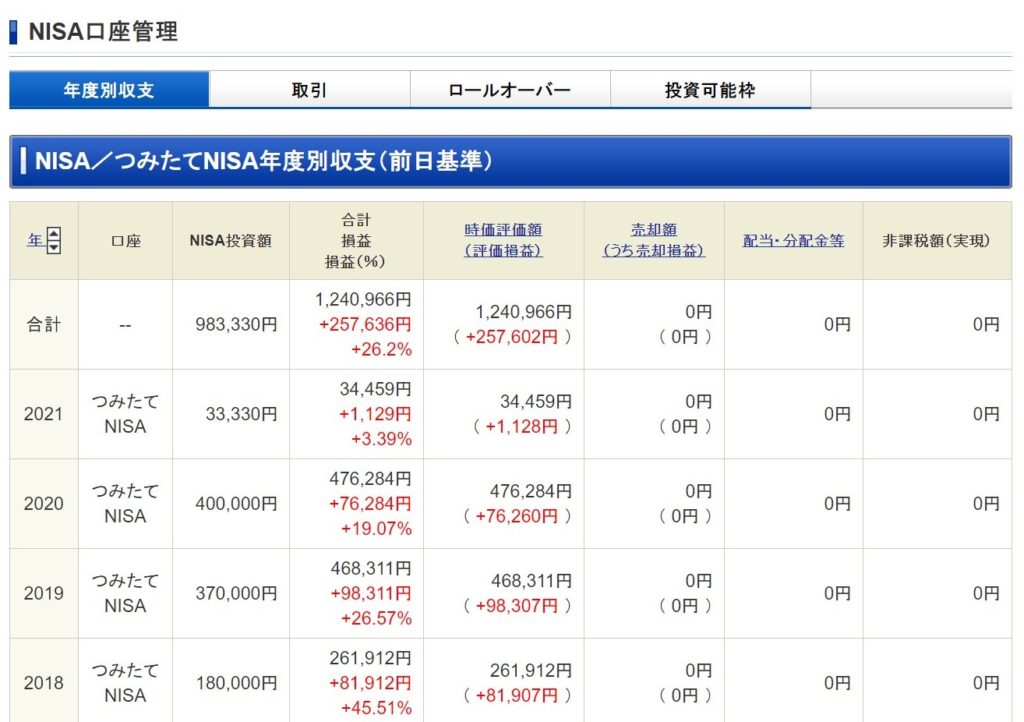Viewport: 1024px width, 722px height.
Task: Click the 非課税額(実現) column header
Action: 936,240
